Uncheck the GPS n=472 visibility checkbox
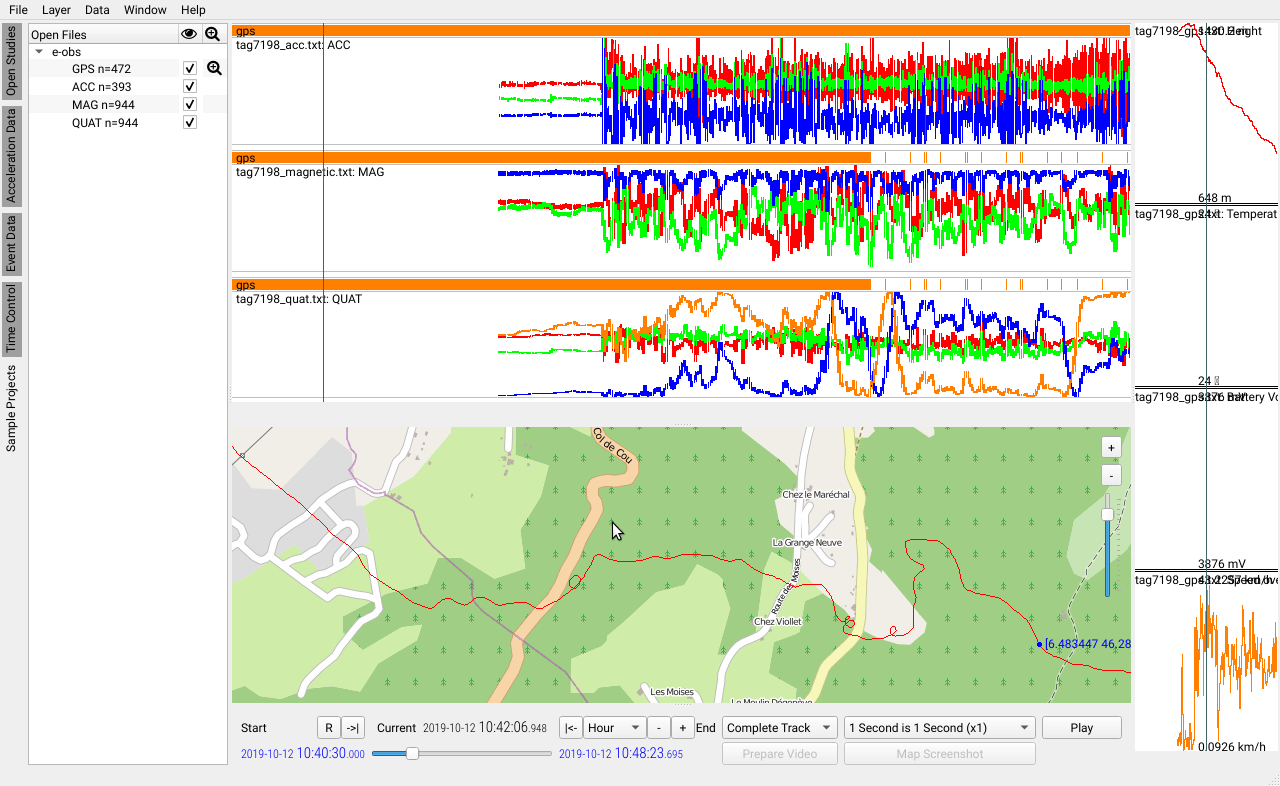This screenshot has height=786, width=1280. pyautogui.click(x=190, y=69)
